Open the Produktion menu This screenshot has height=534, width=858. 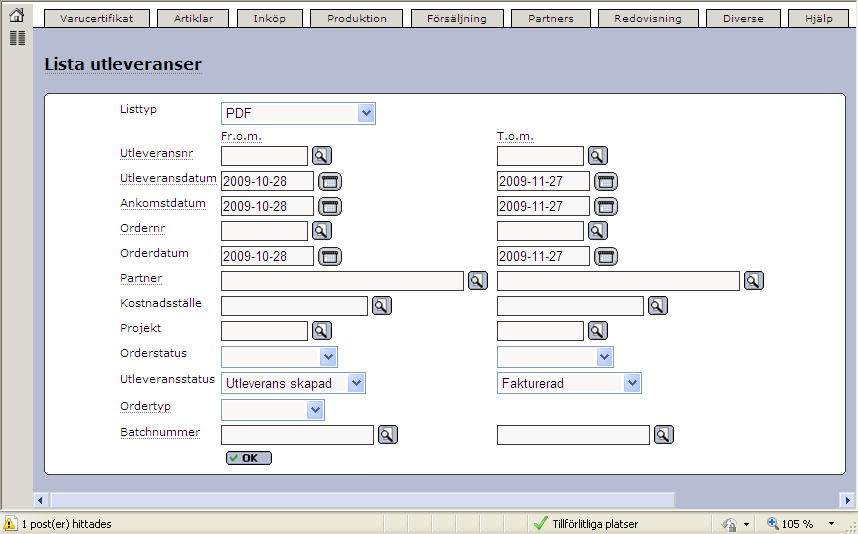(x=357, y=18)
